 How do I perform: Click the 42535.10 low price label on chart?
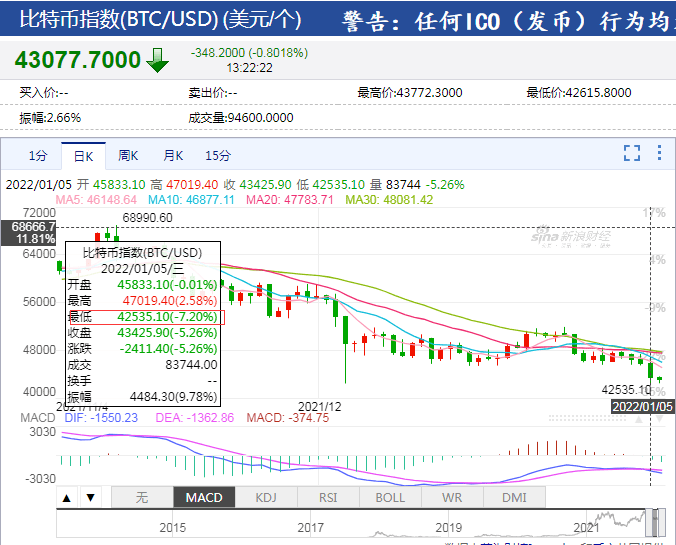pos(626,390)
